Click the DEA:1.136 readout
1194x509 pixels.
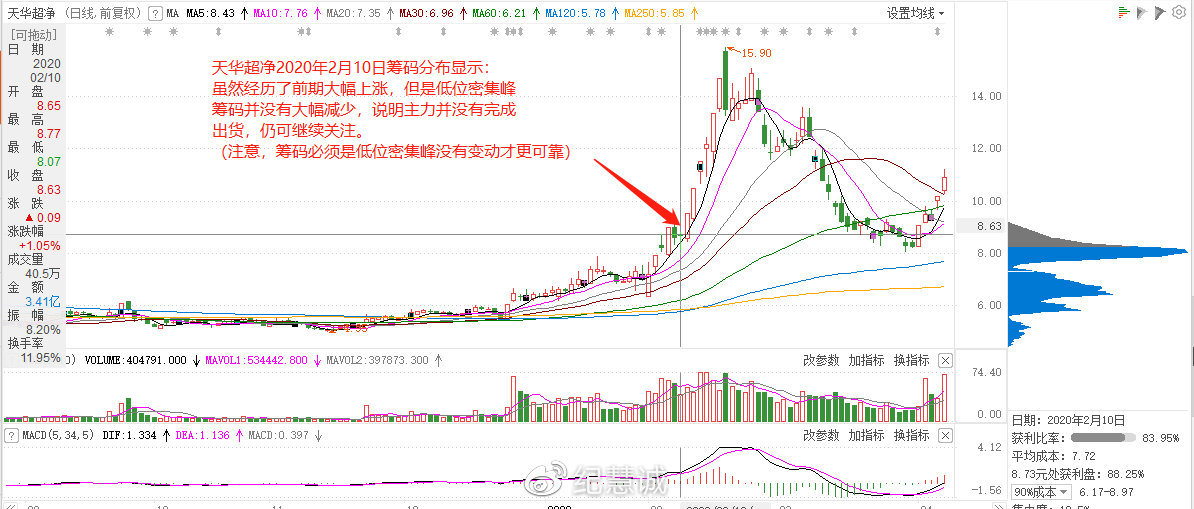point(203,435)
